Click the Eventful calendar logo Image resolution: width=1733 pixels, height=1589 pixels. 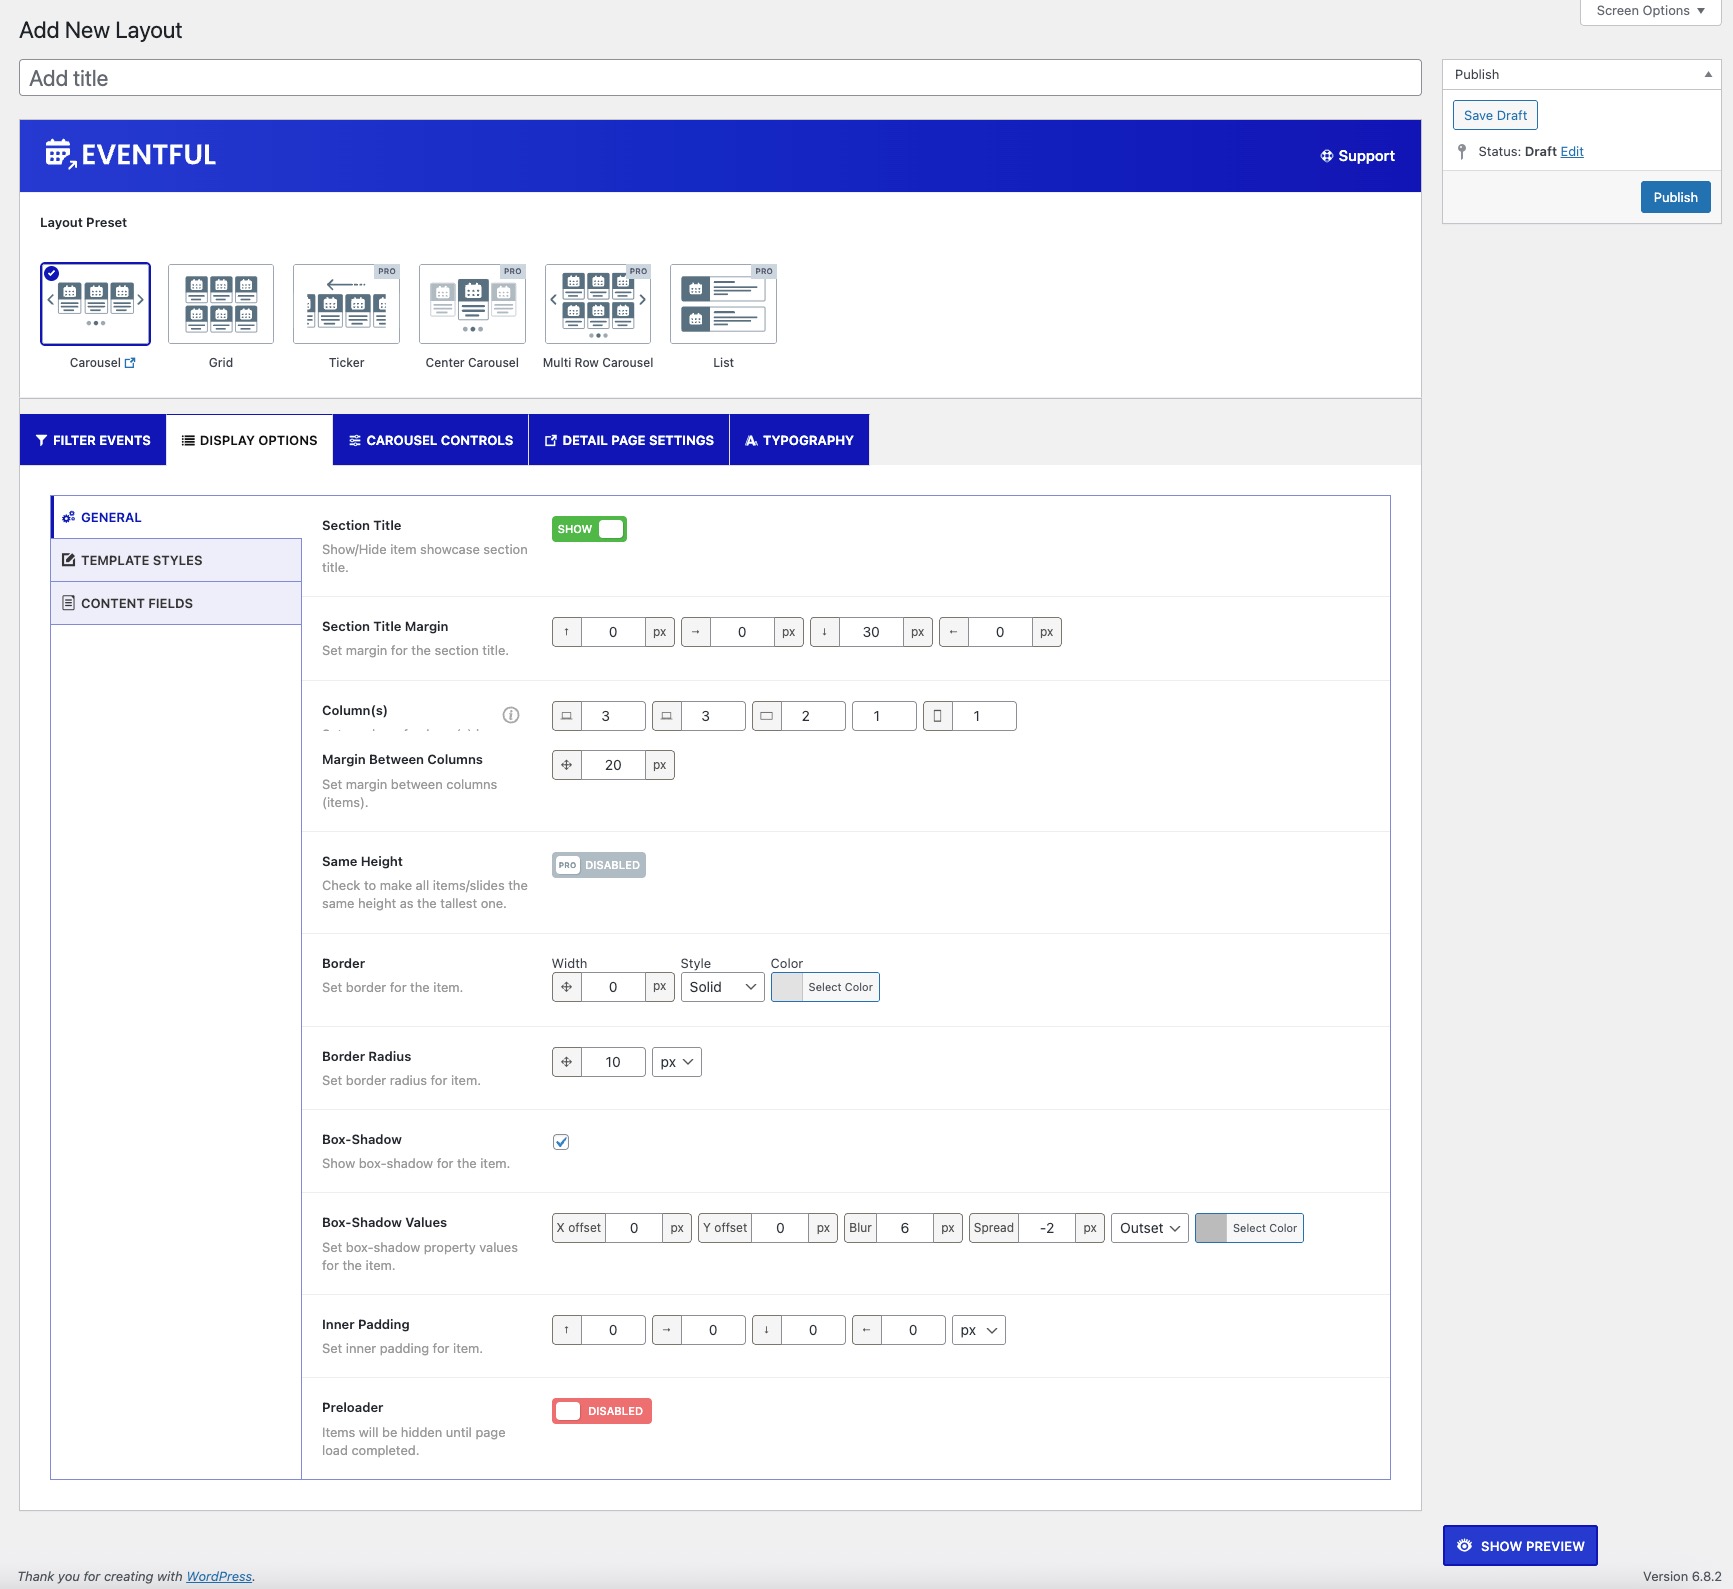(x=60, y=154)
